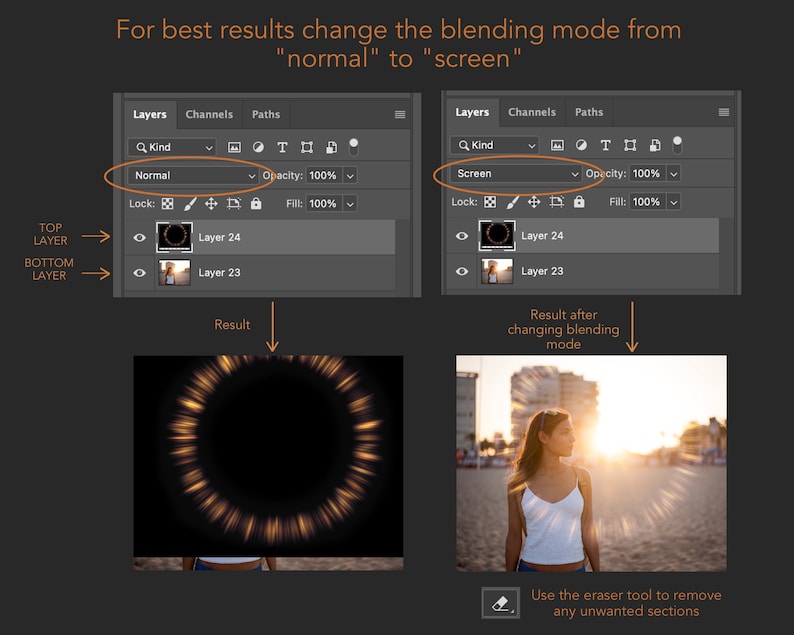Click Lock all padlock in left panel
794x635 pixels.
click(256, 203)
